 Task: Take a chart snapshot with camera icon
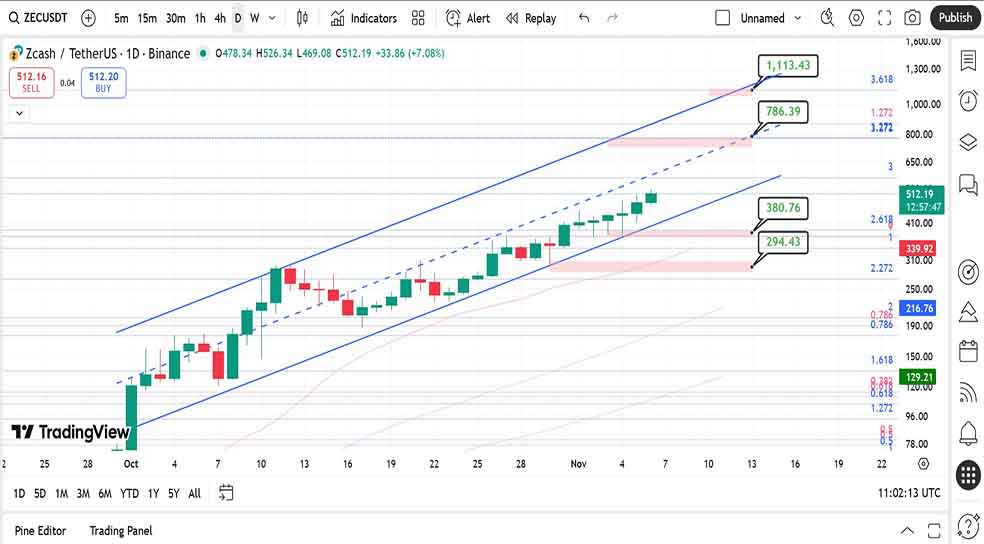pos(912,18)
